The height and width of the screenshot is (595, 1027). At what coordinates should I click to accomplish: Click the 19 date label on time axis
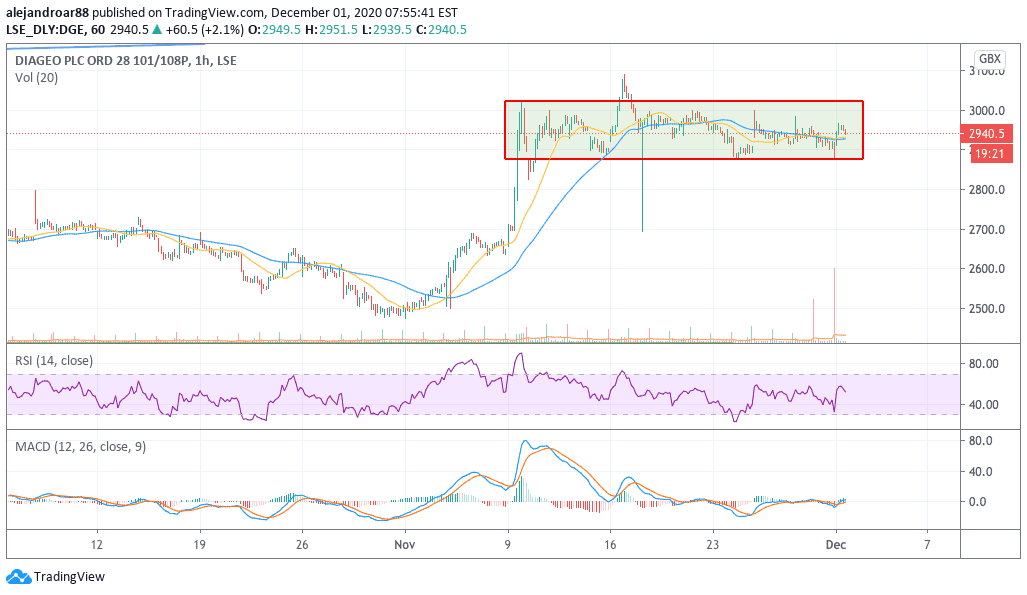click(199, 545)
